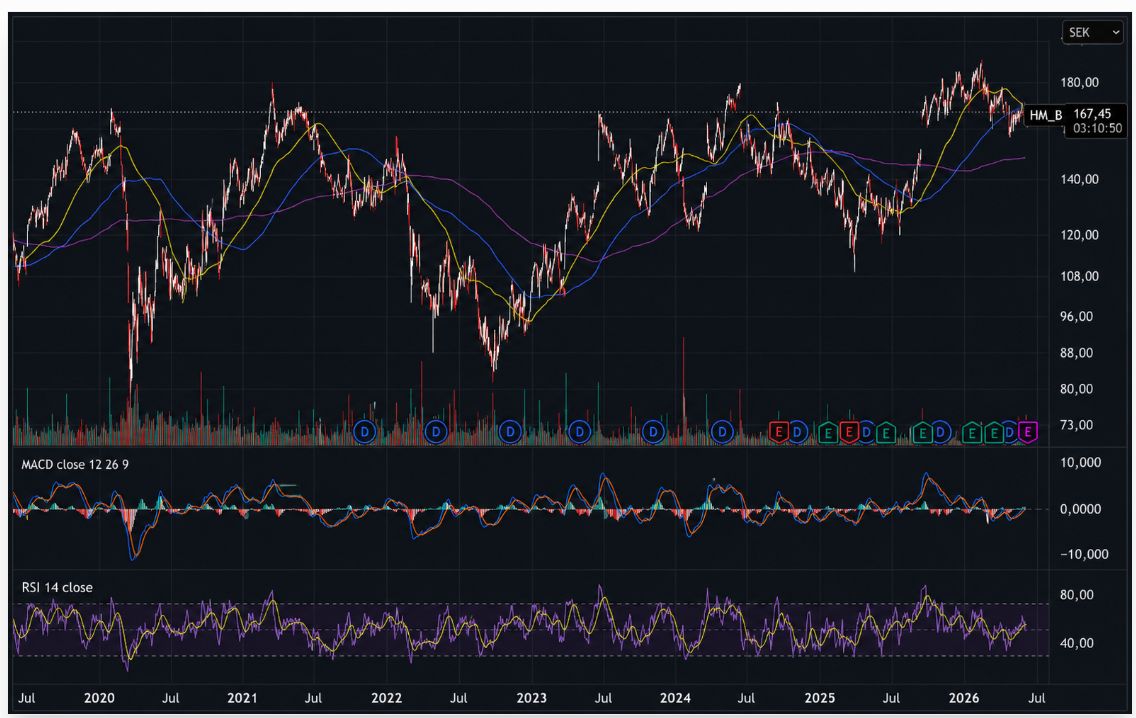The height and width of the screenshot is (718, 1136).
Task: Click the HM_B symbol price label
Action: click(x=1045, y=114)
